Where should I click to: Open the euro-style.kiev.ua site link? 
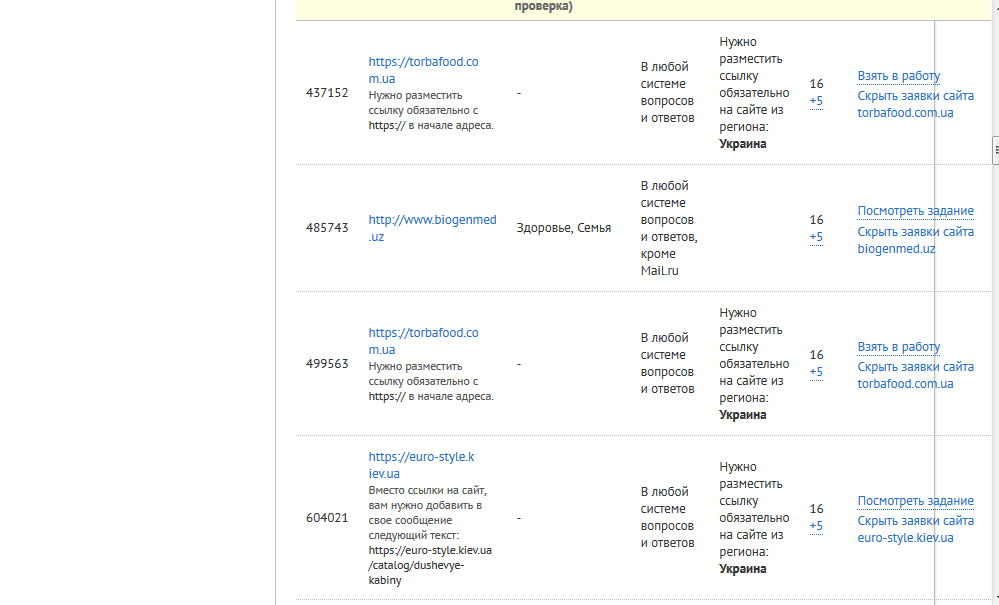coord(421,465)
